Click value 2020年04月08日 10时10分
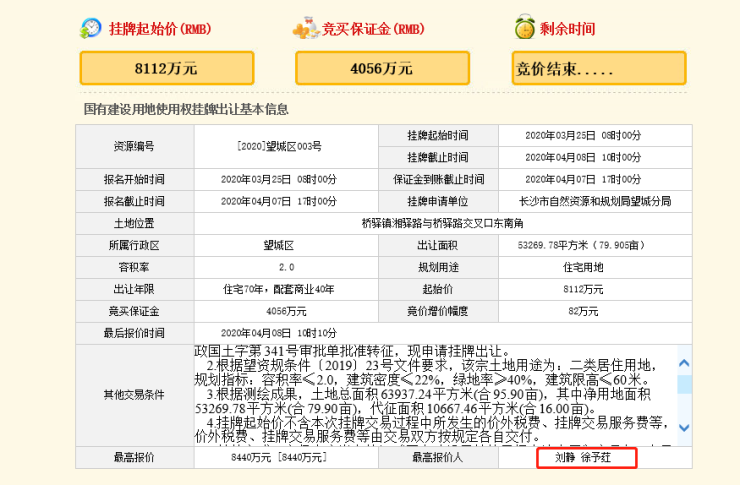Viewport: 740px width, 485px height. coord(279,333)
